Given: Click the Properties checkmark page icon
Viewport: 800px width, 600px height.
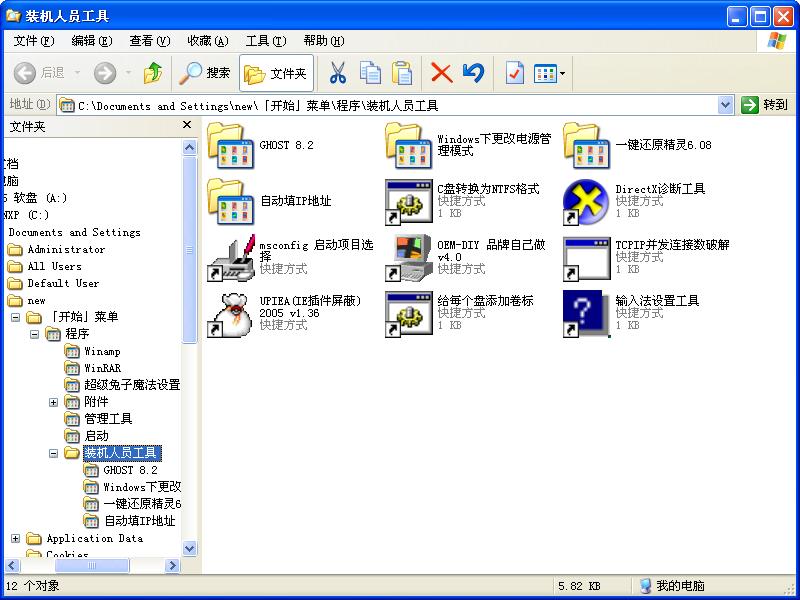Looking at the screenshot, I should (x=514, y=73).
